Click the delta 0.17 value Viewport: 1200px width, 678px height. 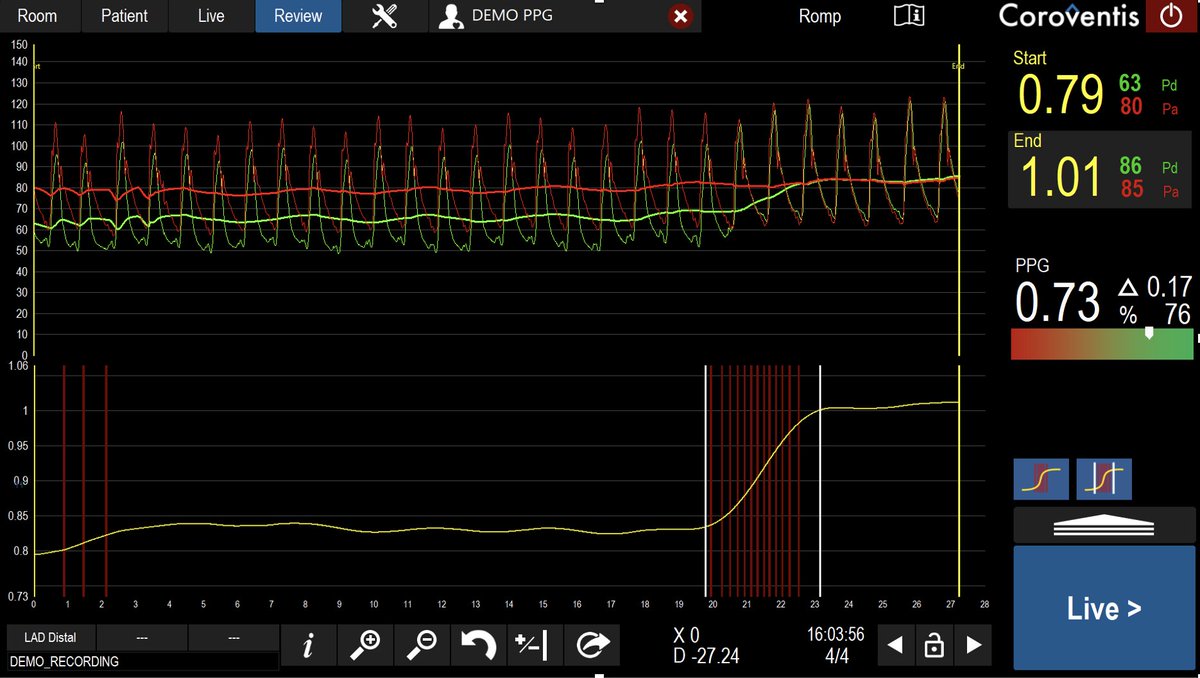pos(1167,288)
